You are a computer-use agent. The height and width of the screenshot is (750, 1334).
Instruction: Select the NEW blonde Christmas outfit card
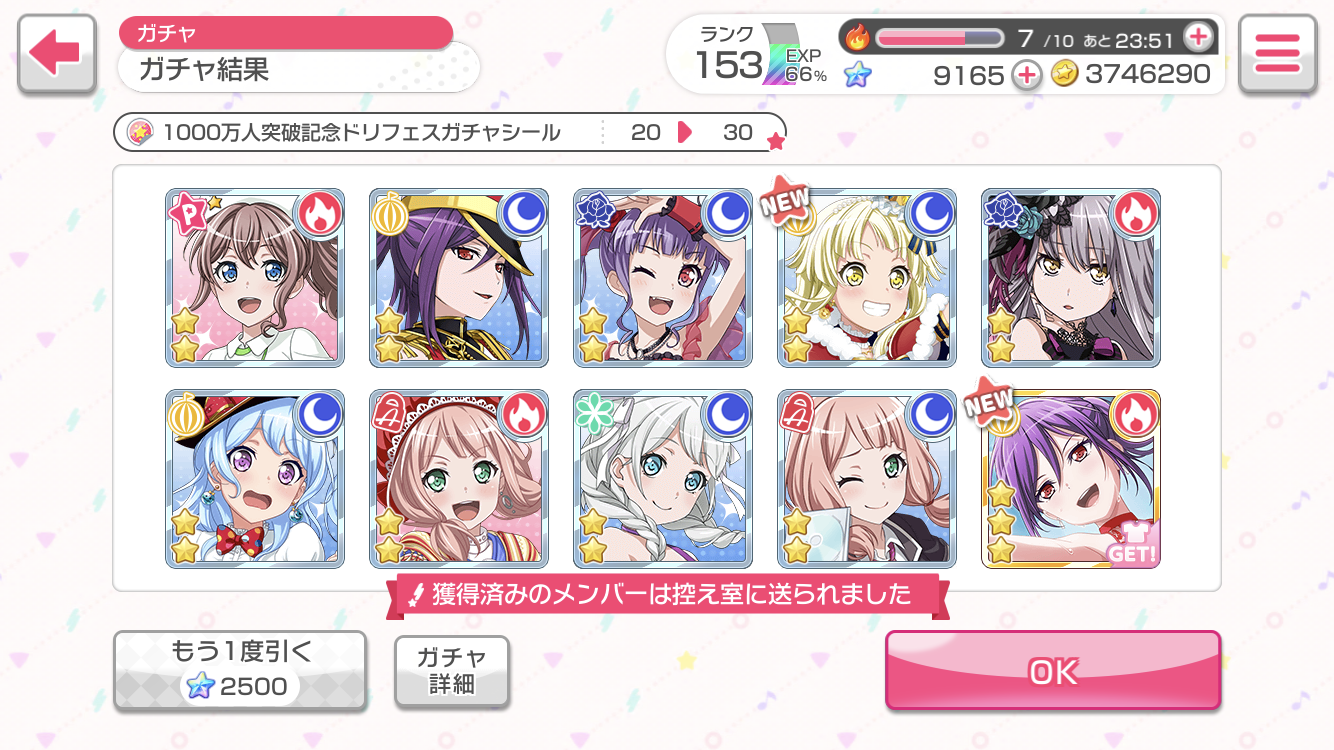point(867,278)
